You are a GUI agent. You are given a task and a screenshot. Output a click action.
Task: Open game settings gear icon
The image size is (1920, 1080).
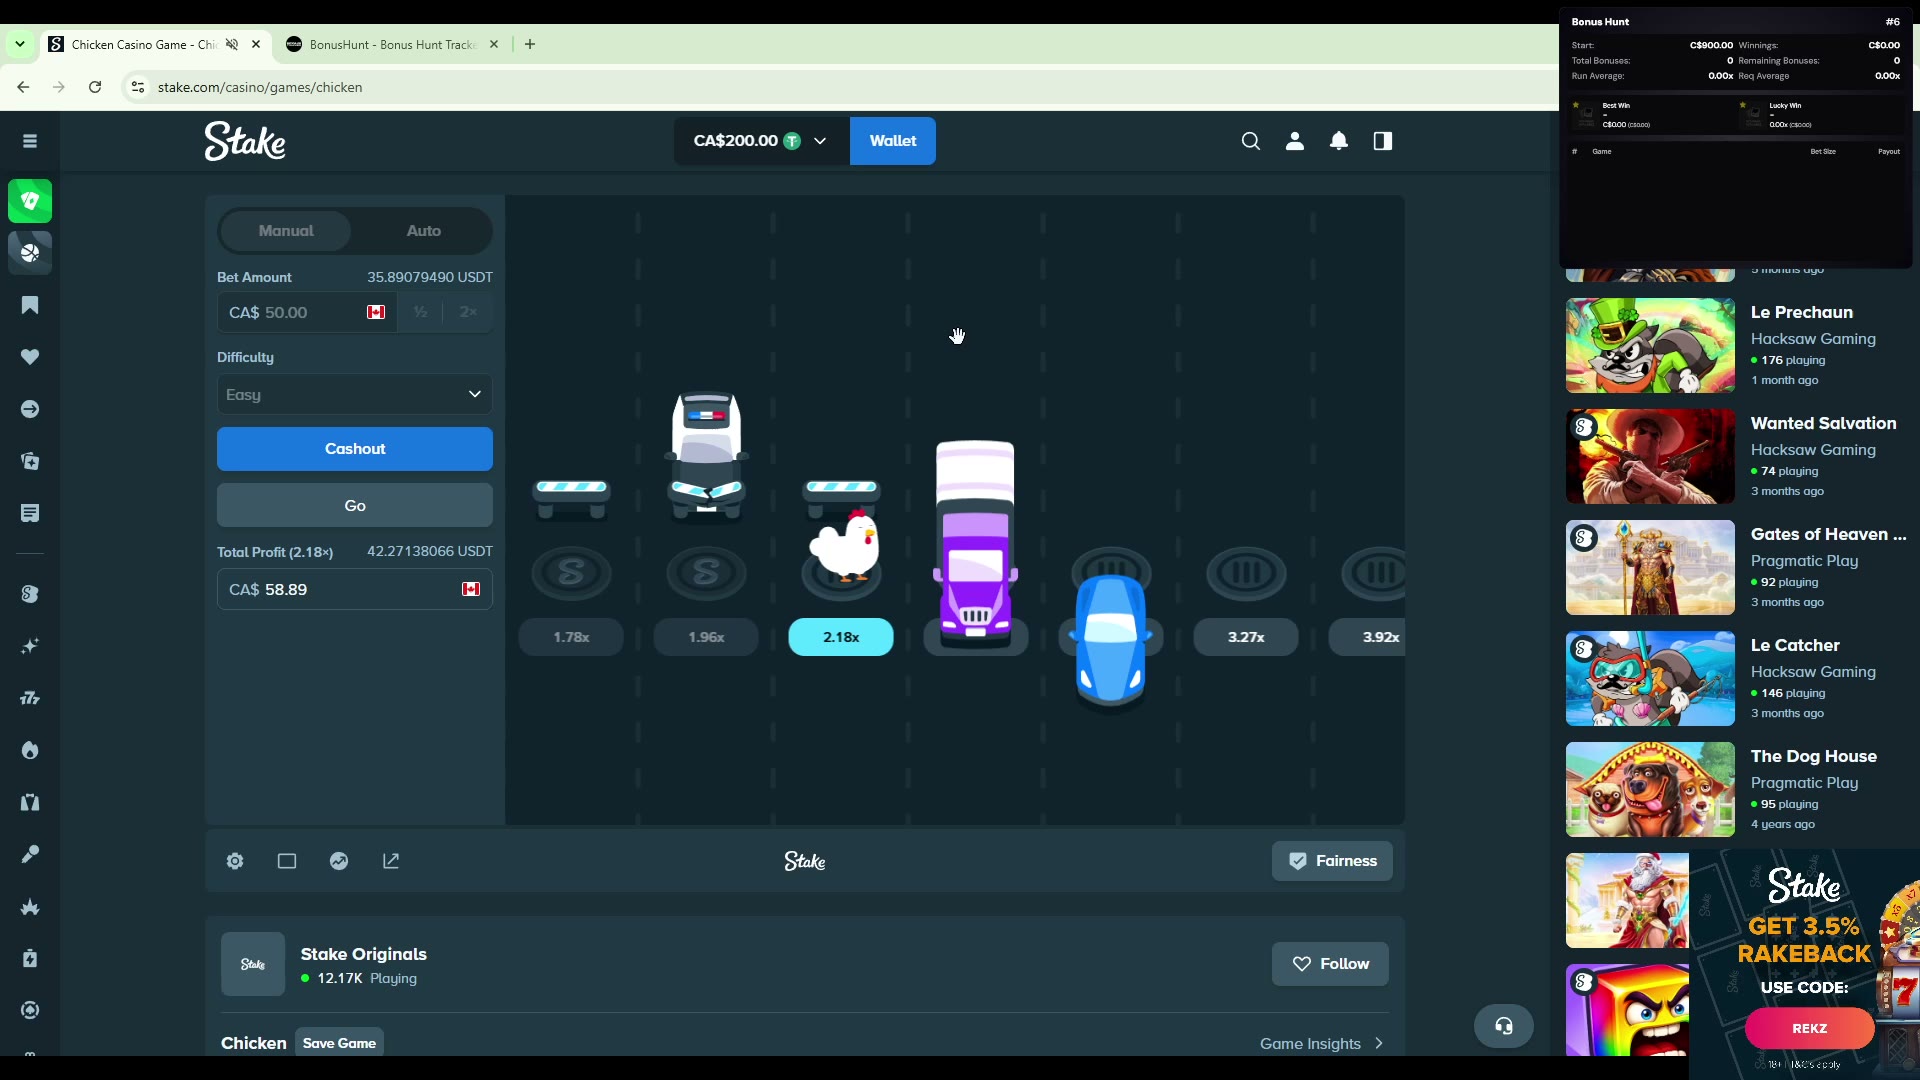click(235, 861)
